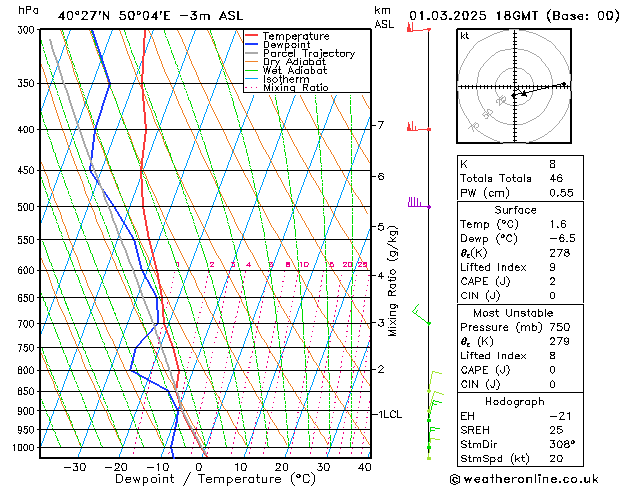Click the StmSpd (kt) value 20

[556, 459]
